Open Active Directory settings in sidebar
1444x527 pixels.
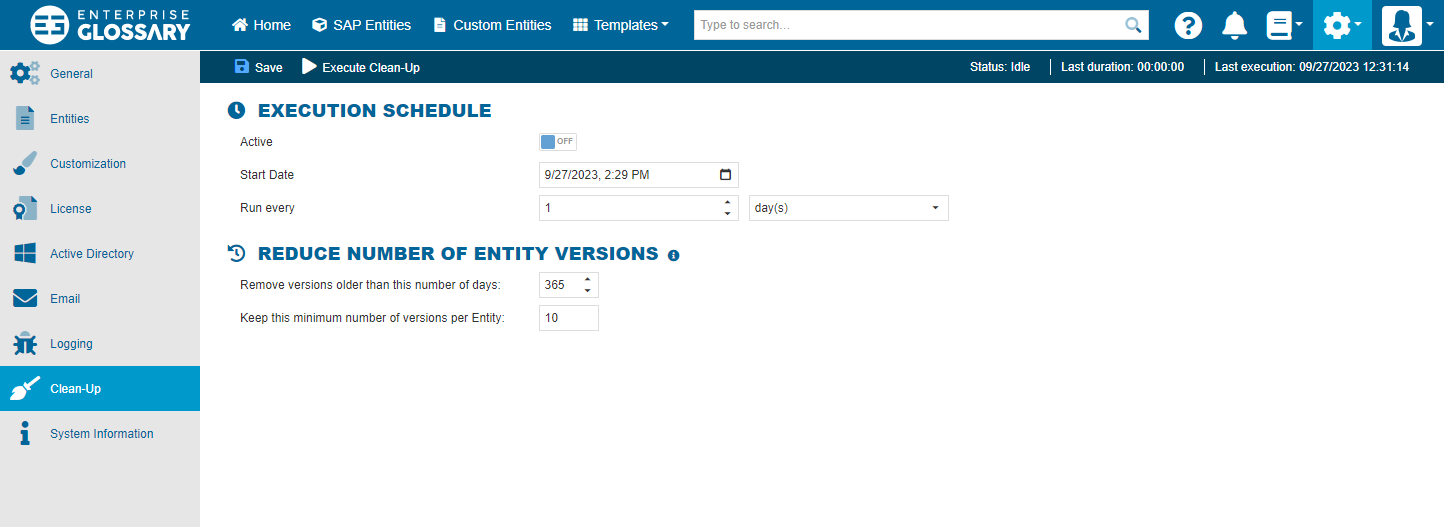[x=91, y=254]
